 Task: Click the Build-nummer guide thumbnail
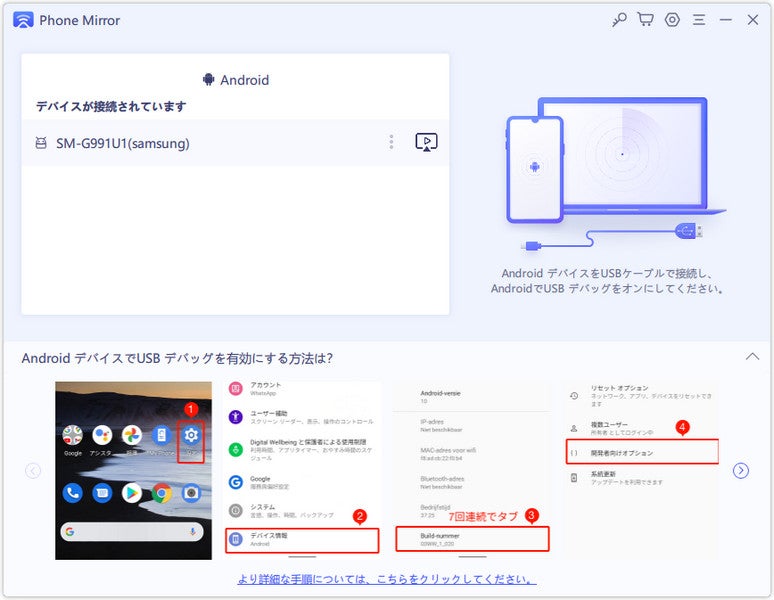[472, 470]
